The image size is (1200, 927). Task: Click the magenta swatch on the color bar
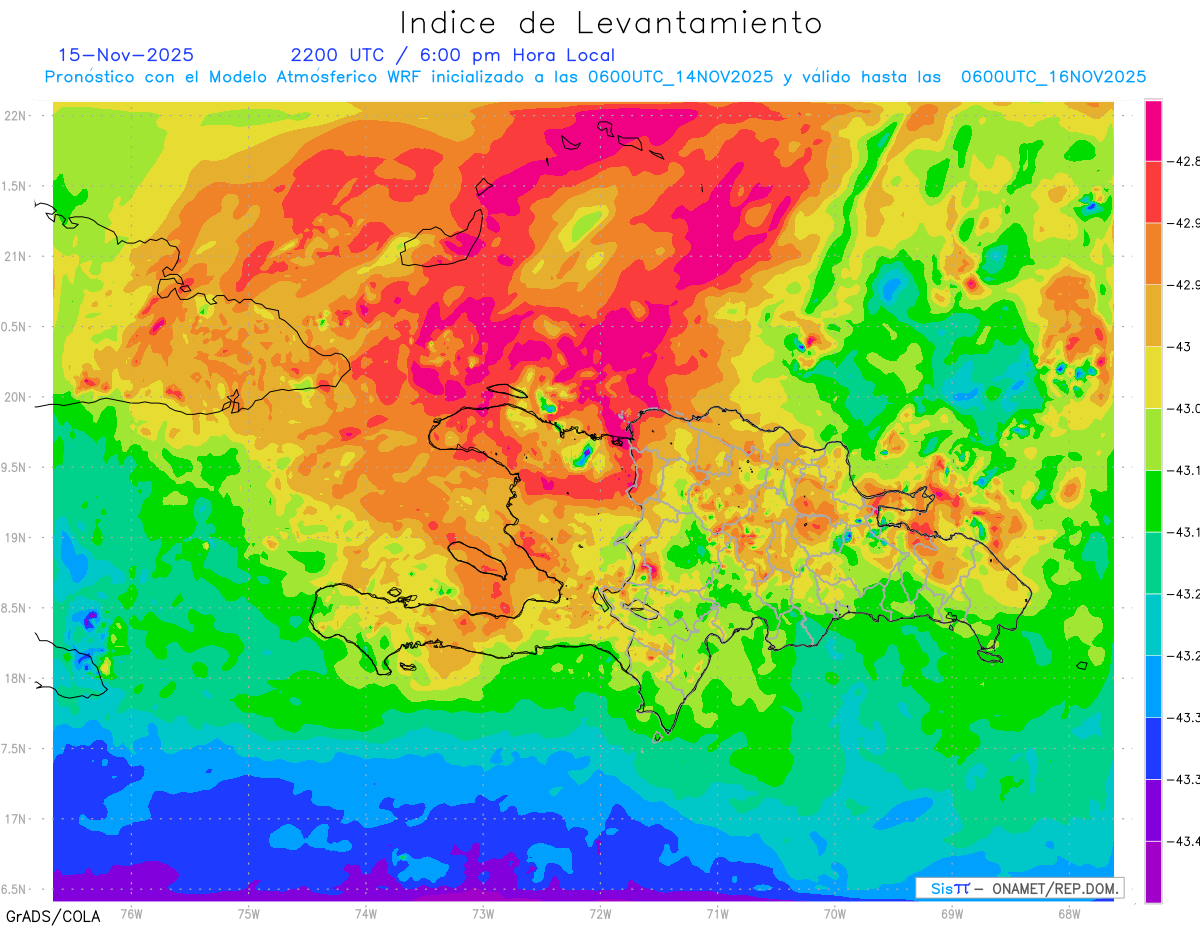[1153, 130]
